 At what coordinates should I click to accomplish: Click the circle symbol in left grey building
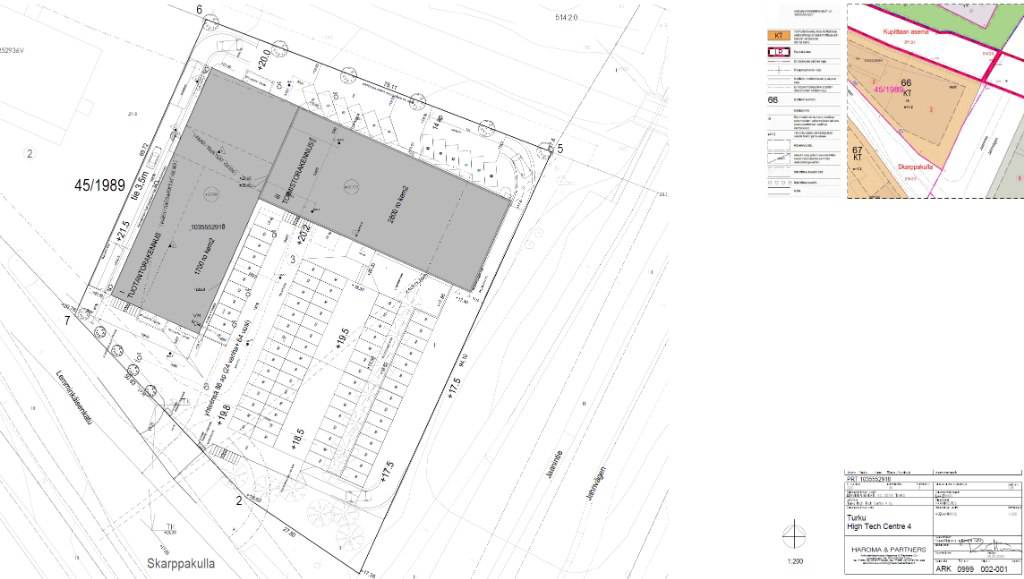coord(209,191)
